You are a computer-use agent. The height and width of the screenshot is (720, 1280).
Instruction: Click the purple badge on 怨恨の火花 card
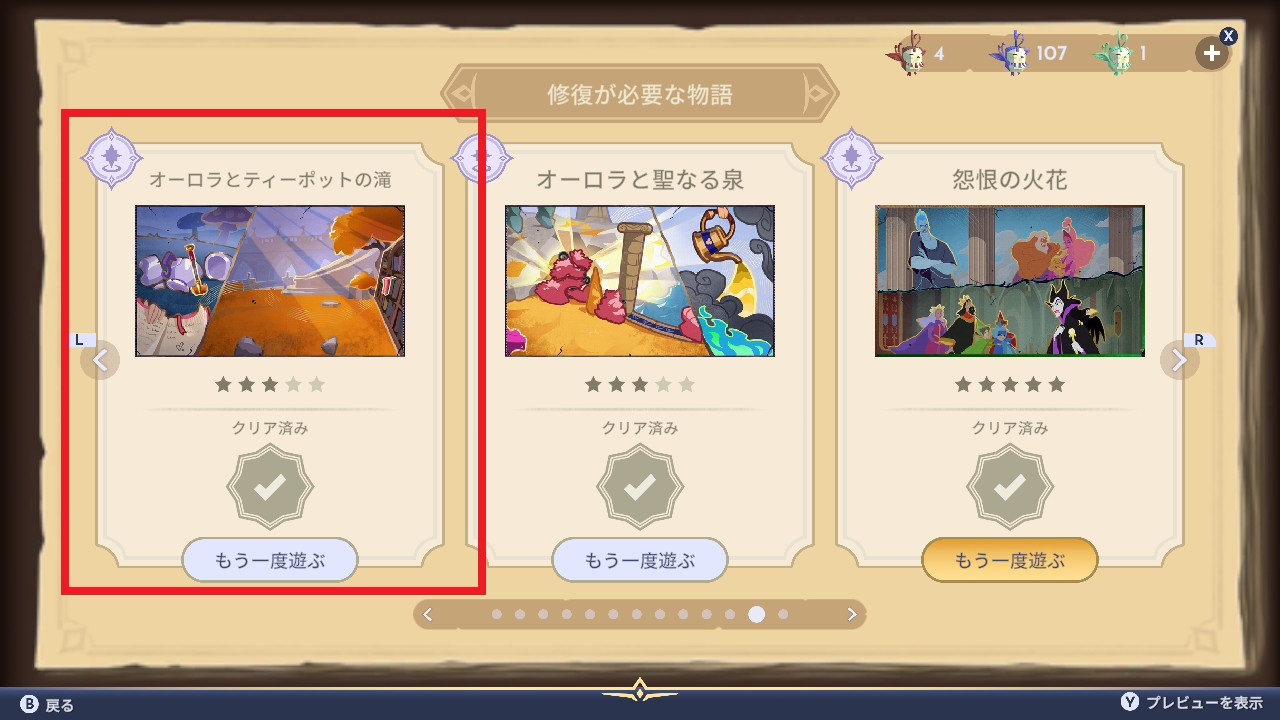[x=851, y=159]
